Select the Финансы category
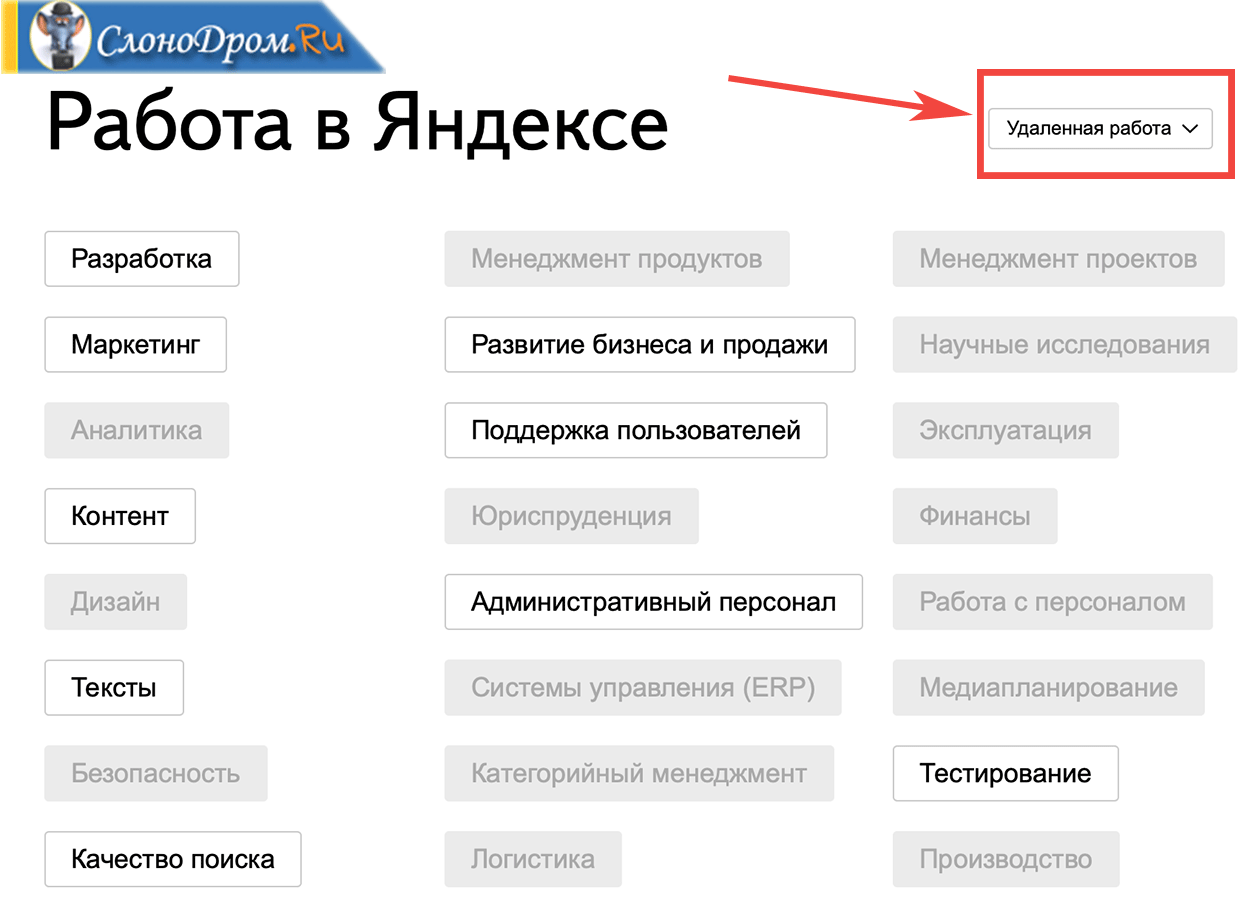The width and height of the screenshot is (1250, 908). (x=975, y=516)
